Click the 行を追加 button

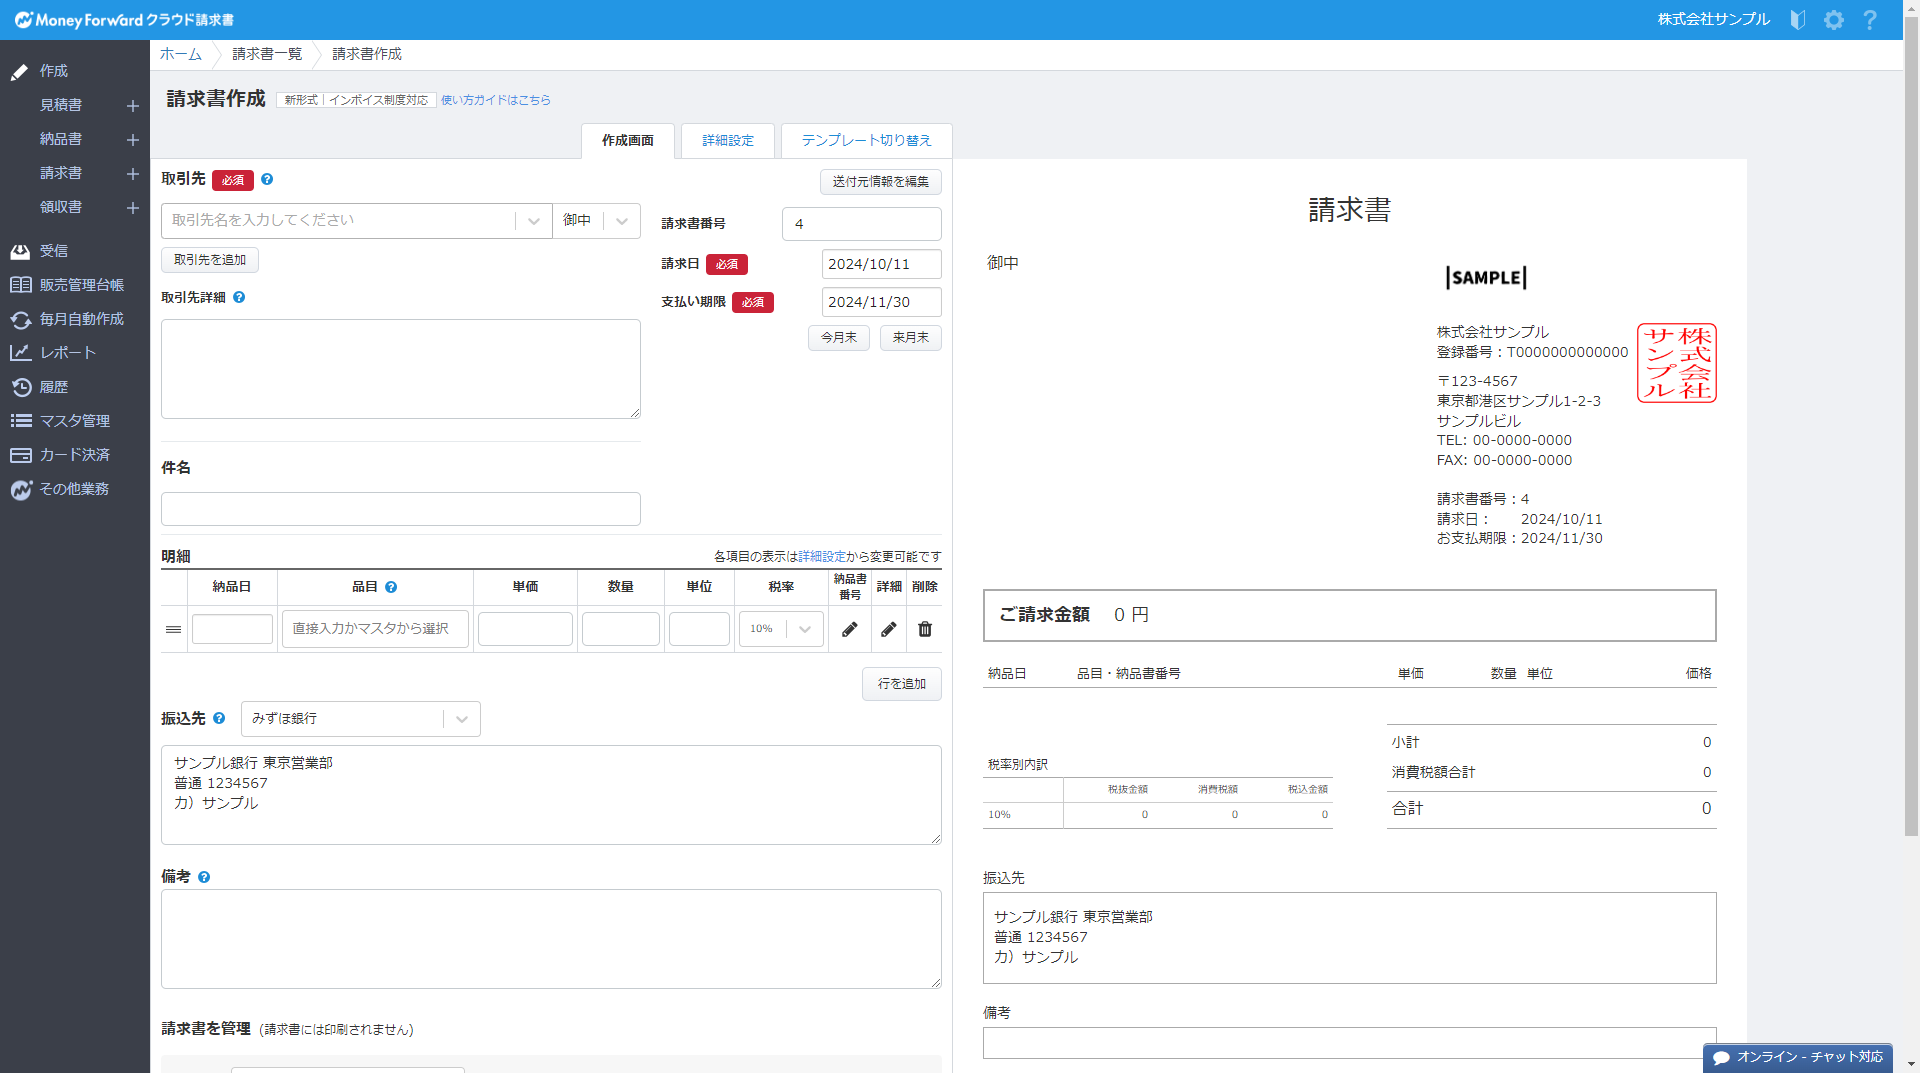point(901,684)
